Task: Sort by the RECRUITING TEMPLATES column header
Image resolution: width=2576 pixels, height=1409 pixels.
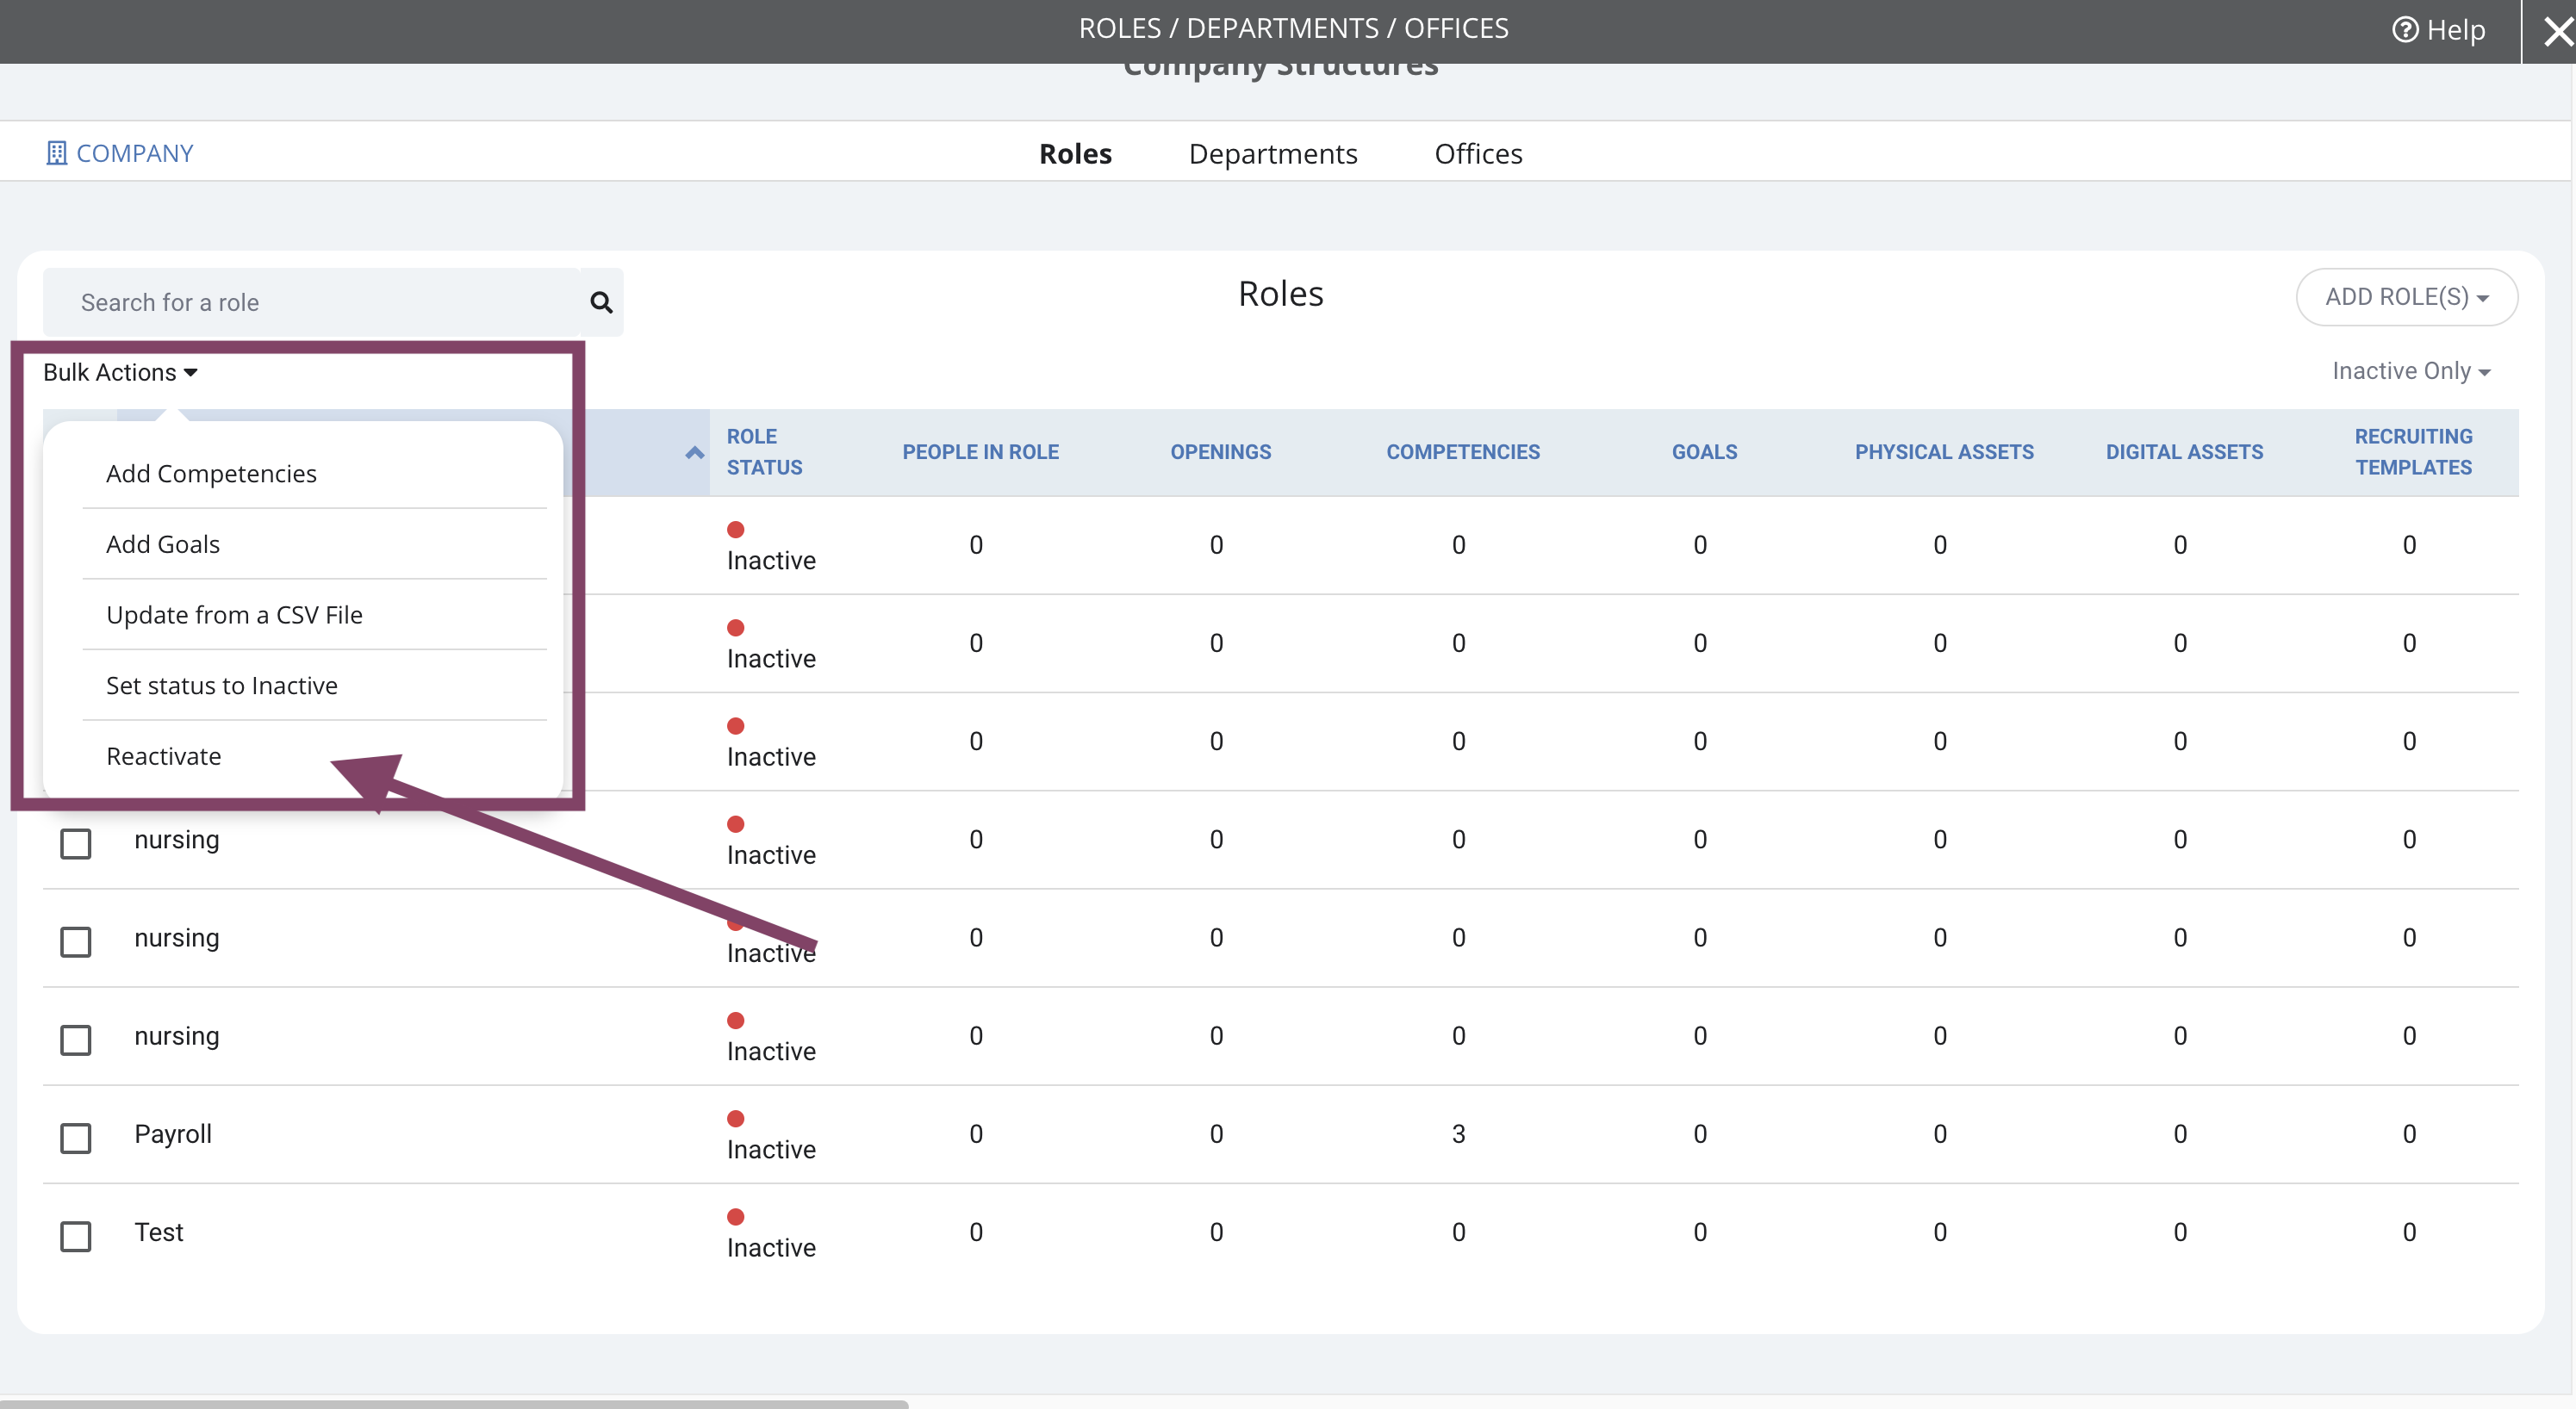Action: (2413, 452)
